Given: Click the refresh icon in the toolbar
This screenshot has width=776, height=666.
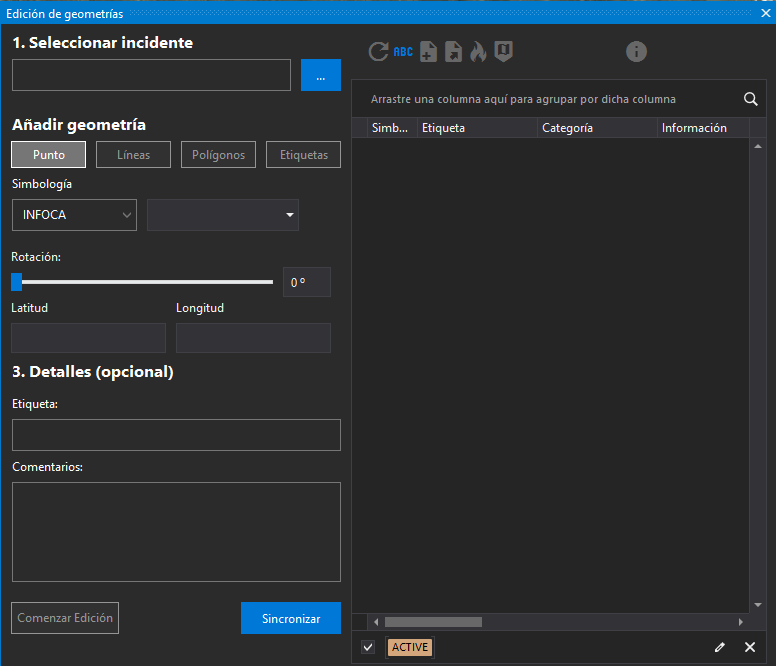Looking at the screenshot, I should [x=378, y=52].
